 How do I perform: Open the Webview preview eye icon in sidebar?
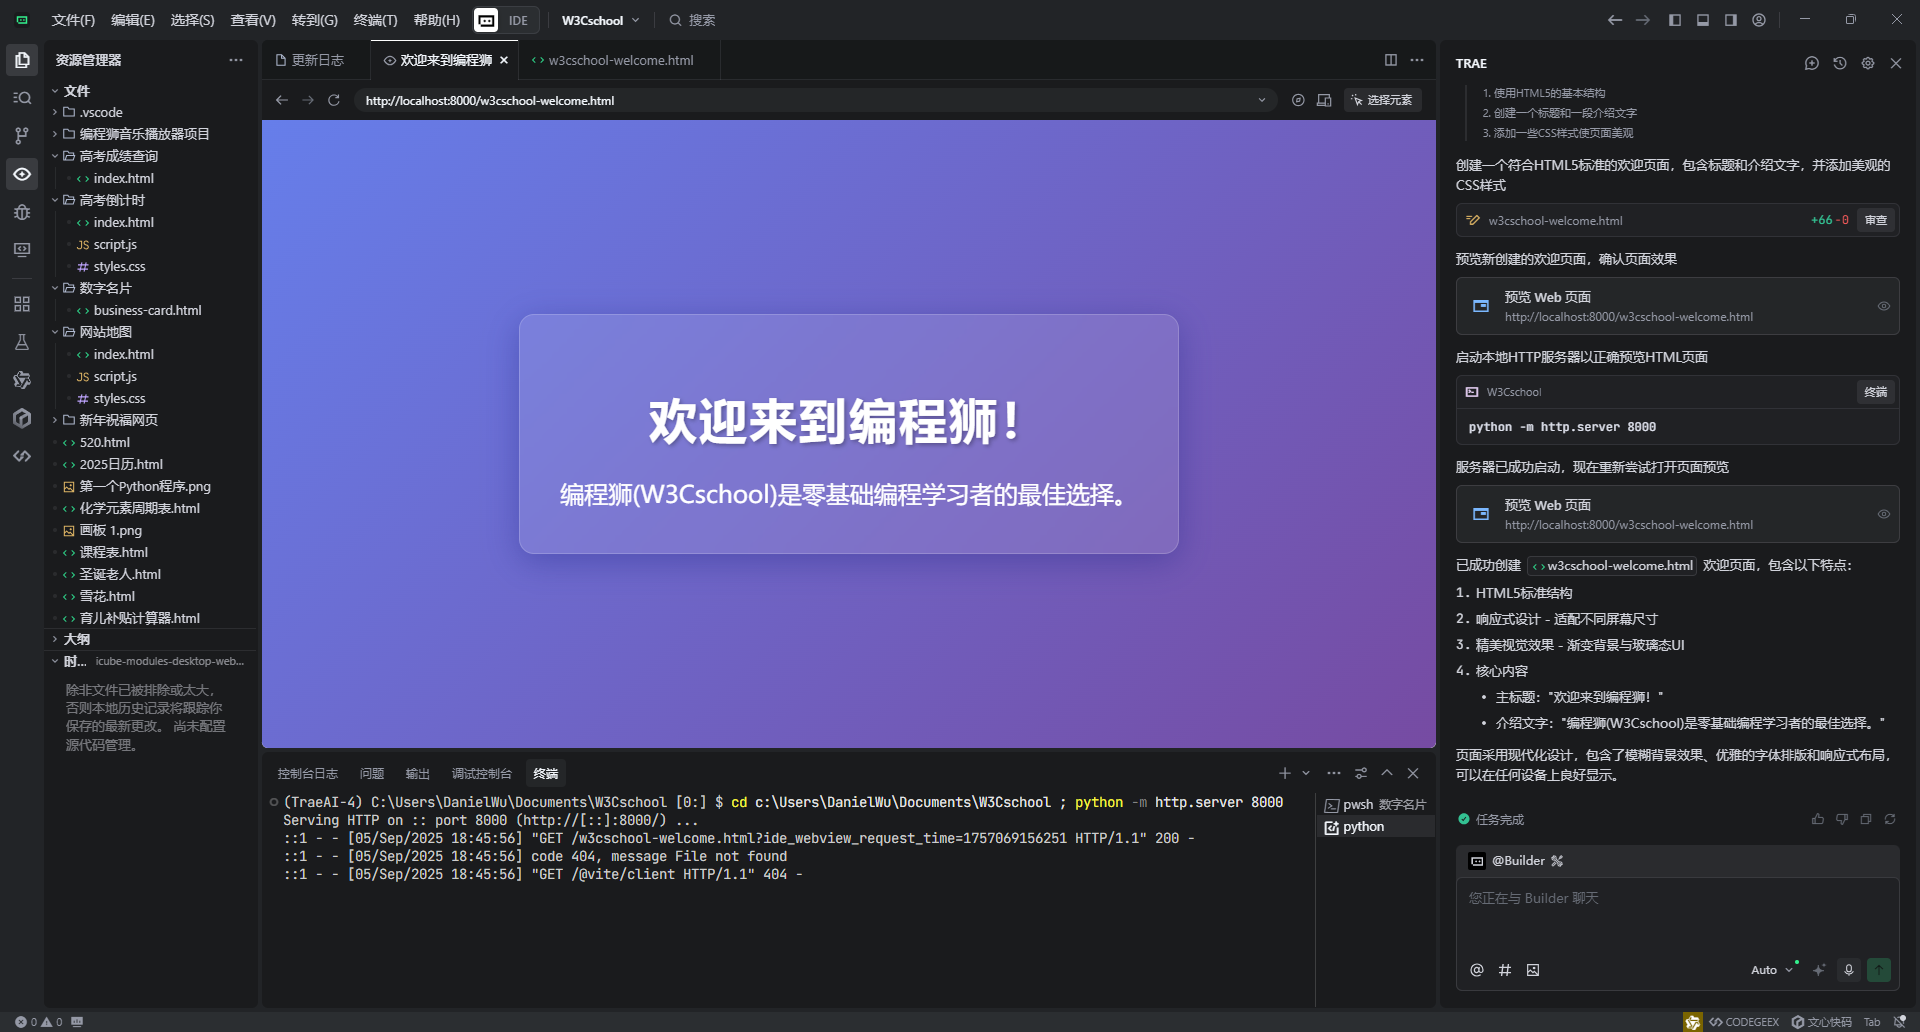[x=22, y=174]
